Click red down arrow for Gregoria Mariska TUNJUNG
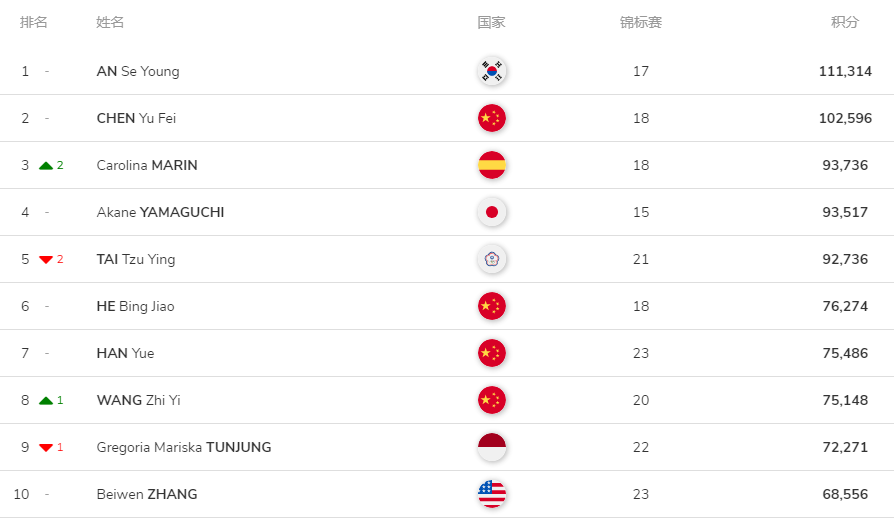The height and width of the screenshot is (519, 894). (x=46, y=448)
